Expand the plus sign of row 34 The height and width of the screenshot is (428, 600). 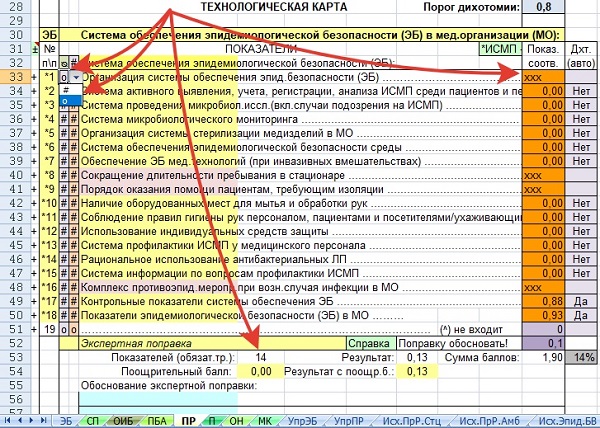pyautogui.click(x=34, y=91)
